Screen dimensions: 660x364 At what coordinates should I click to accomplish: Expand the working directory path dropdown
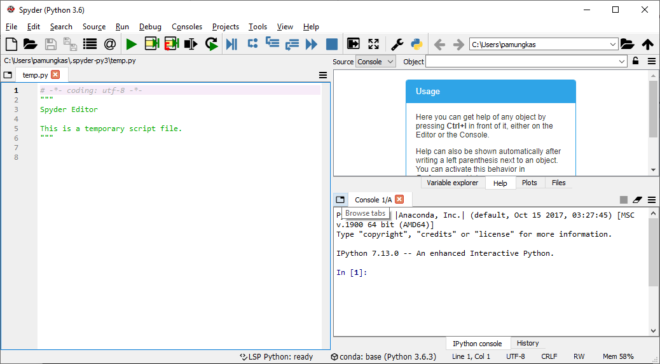(612, 44)
